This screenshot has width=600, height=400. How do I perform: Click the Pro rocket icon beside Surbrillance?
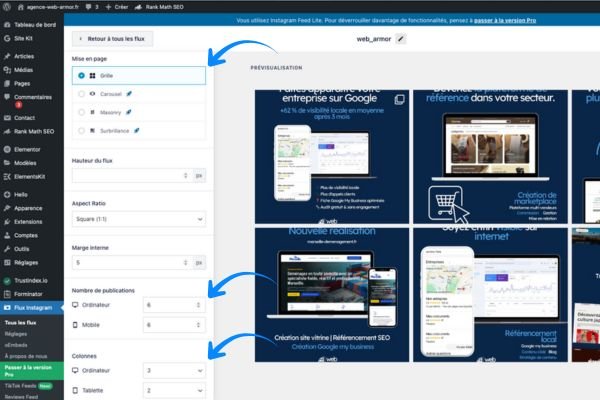coord(137,131)
